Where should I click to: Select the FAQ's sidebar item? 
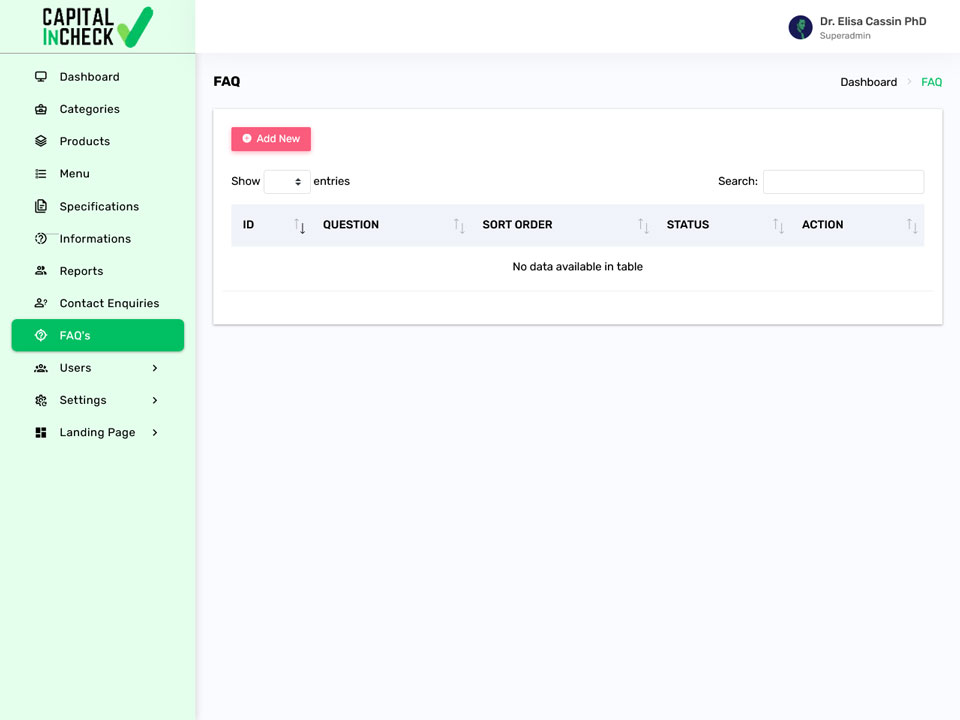coord(98,336)
